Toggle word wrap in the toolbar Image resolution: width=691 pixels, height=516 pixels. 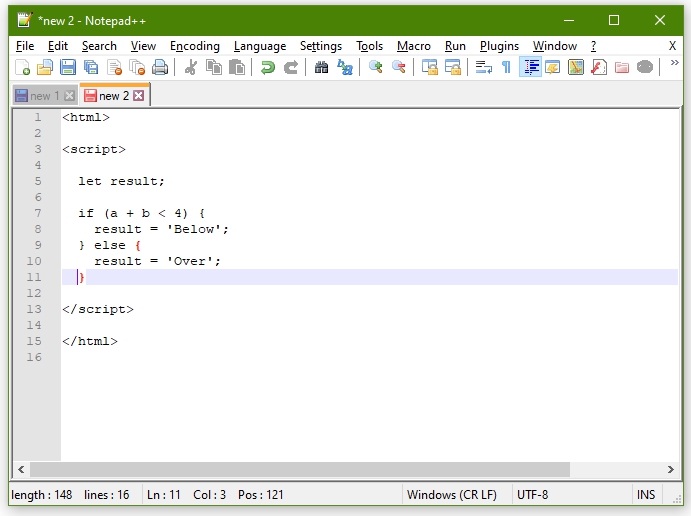click(483, 67)
